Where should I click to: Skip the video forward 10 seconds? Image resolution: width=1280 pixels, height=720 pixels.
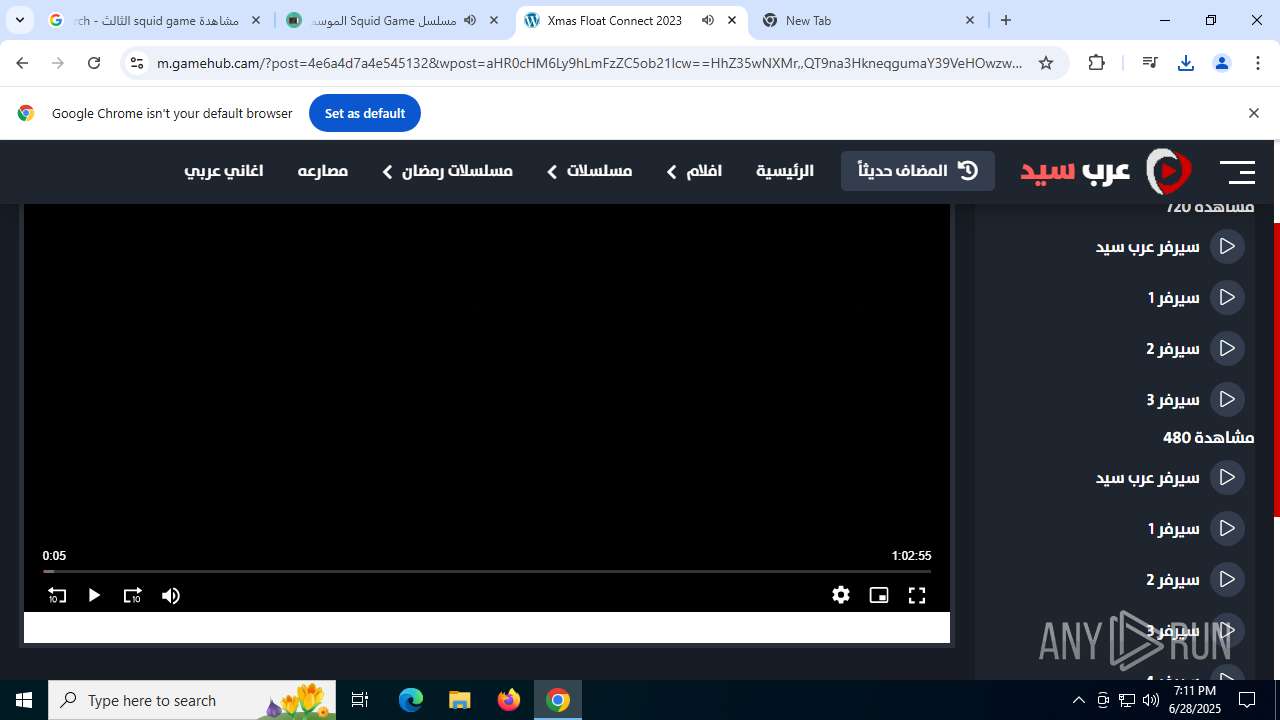click(x=132, y=595)
